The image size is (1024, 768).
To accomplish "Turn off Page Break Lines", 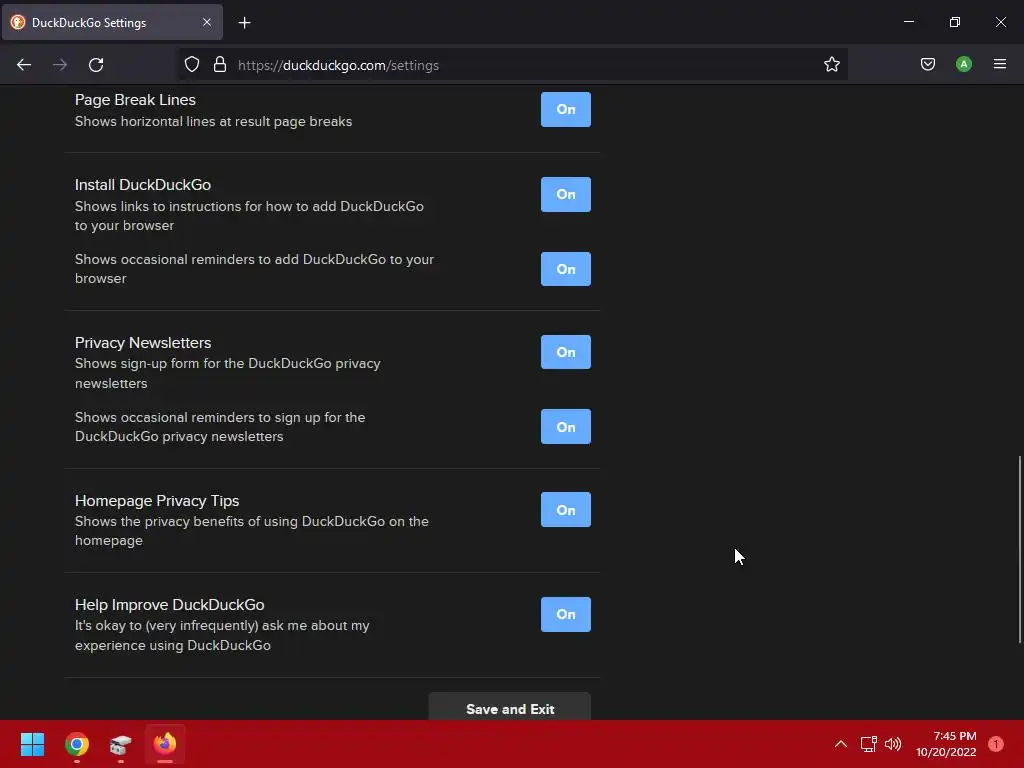I will (x=566, y=109).
